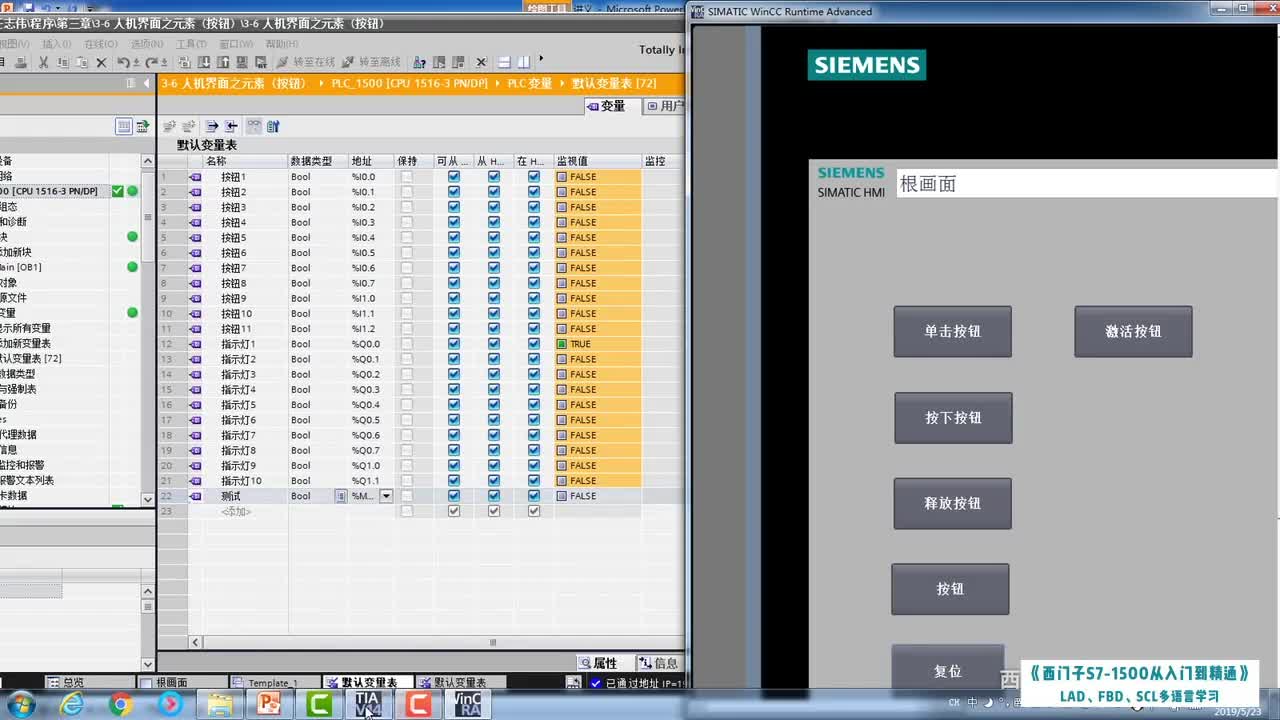The height and width of the screenshot is (720, 1280).
Task: Click the Export tags arrow icon
Action: coord(211,126)
